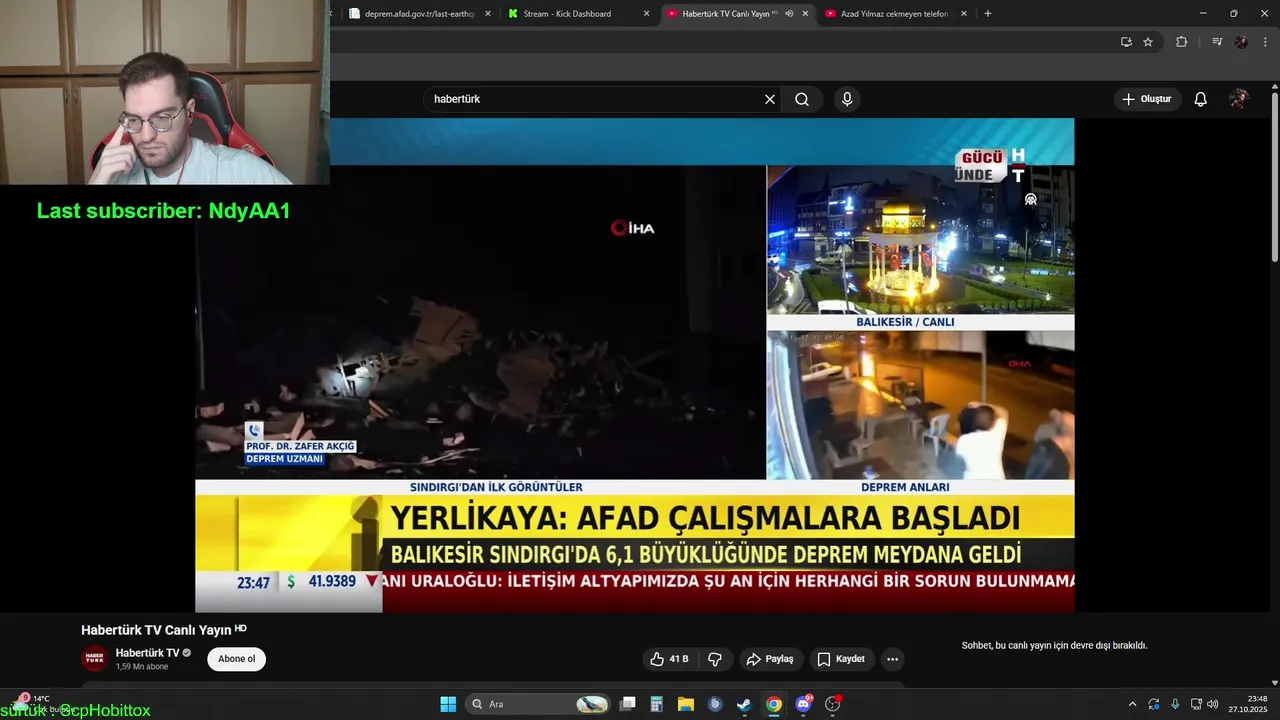Close the Kick Dashboard tab
The image size is (1280, 720).
tap(646, 14)
